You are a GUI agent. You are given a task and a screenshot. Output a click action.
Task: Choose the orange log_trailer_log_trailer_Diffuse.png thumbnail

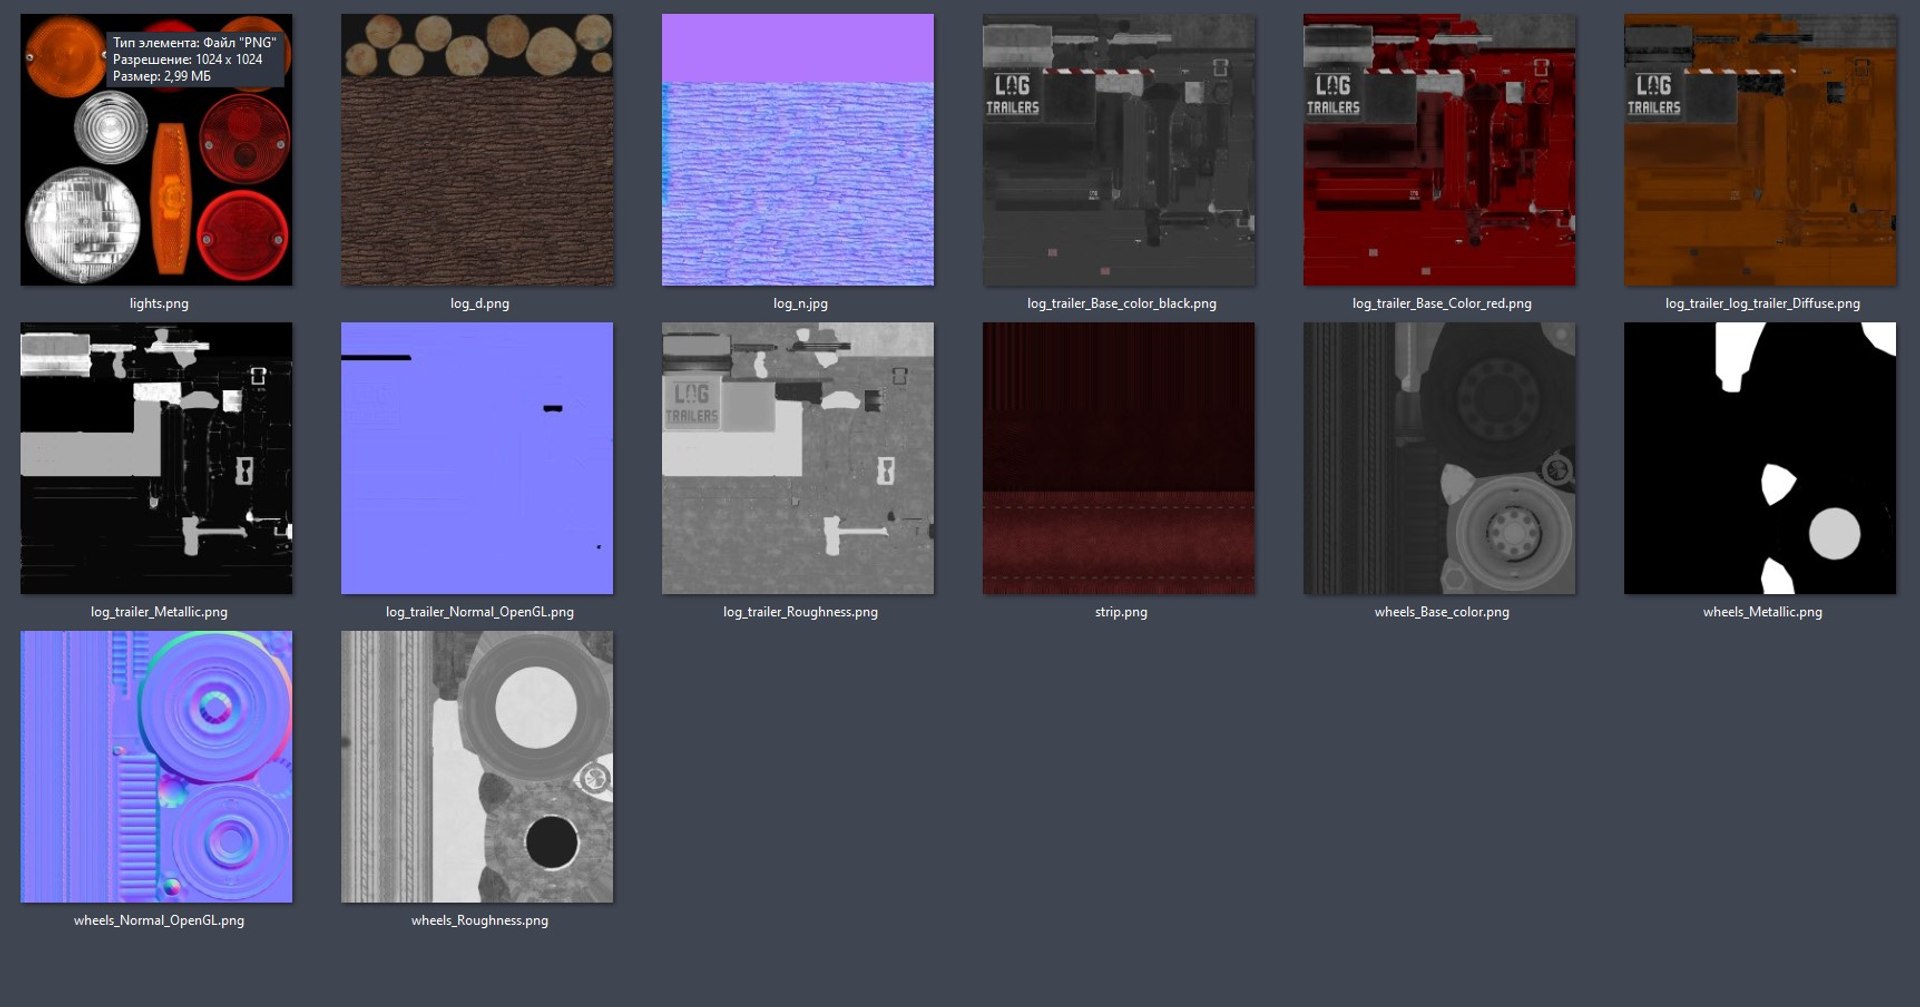(1760, 150)
